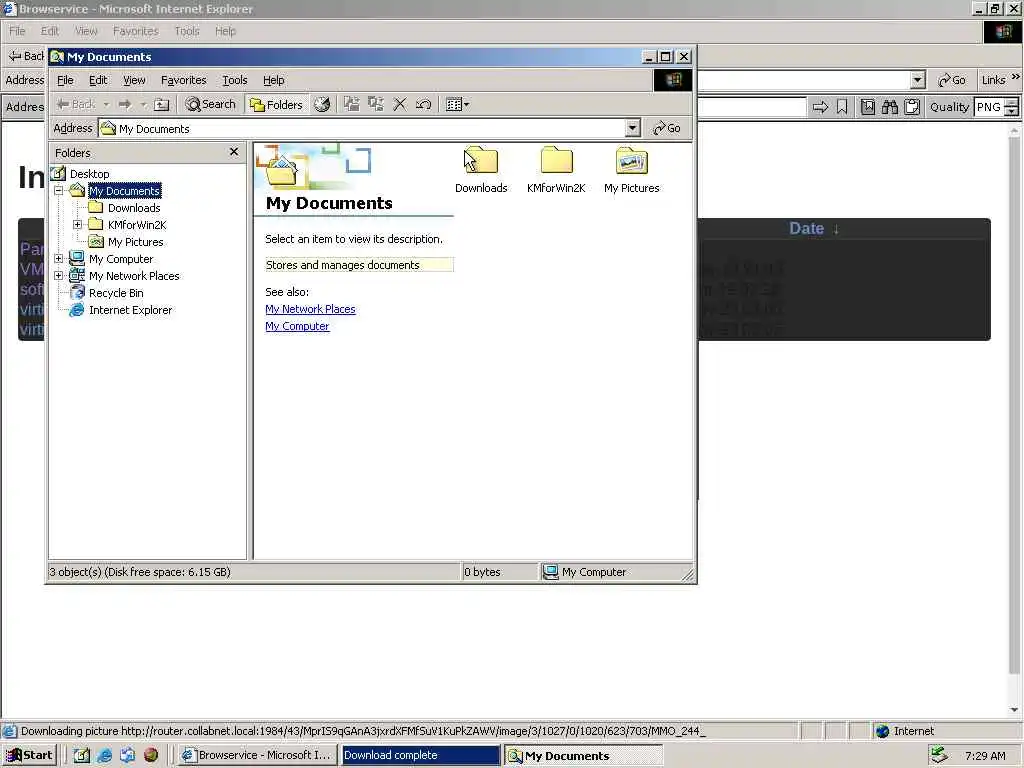Click Show Desktop quick launch icon
1024x768 pixels.
[82, 756]
